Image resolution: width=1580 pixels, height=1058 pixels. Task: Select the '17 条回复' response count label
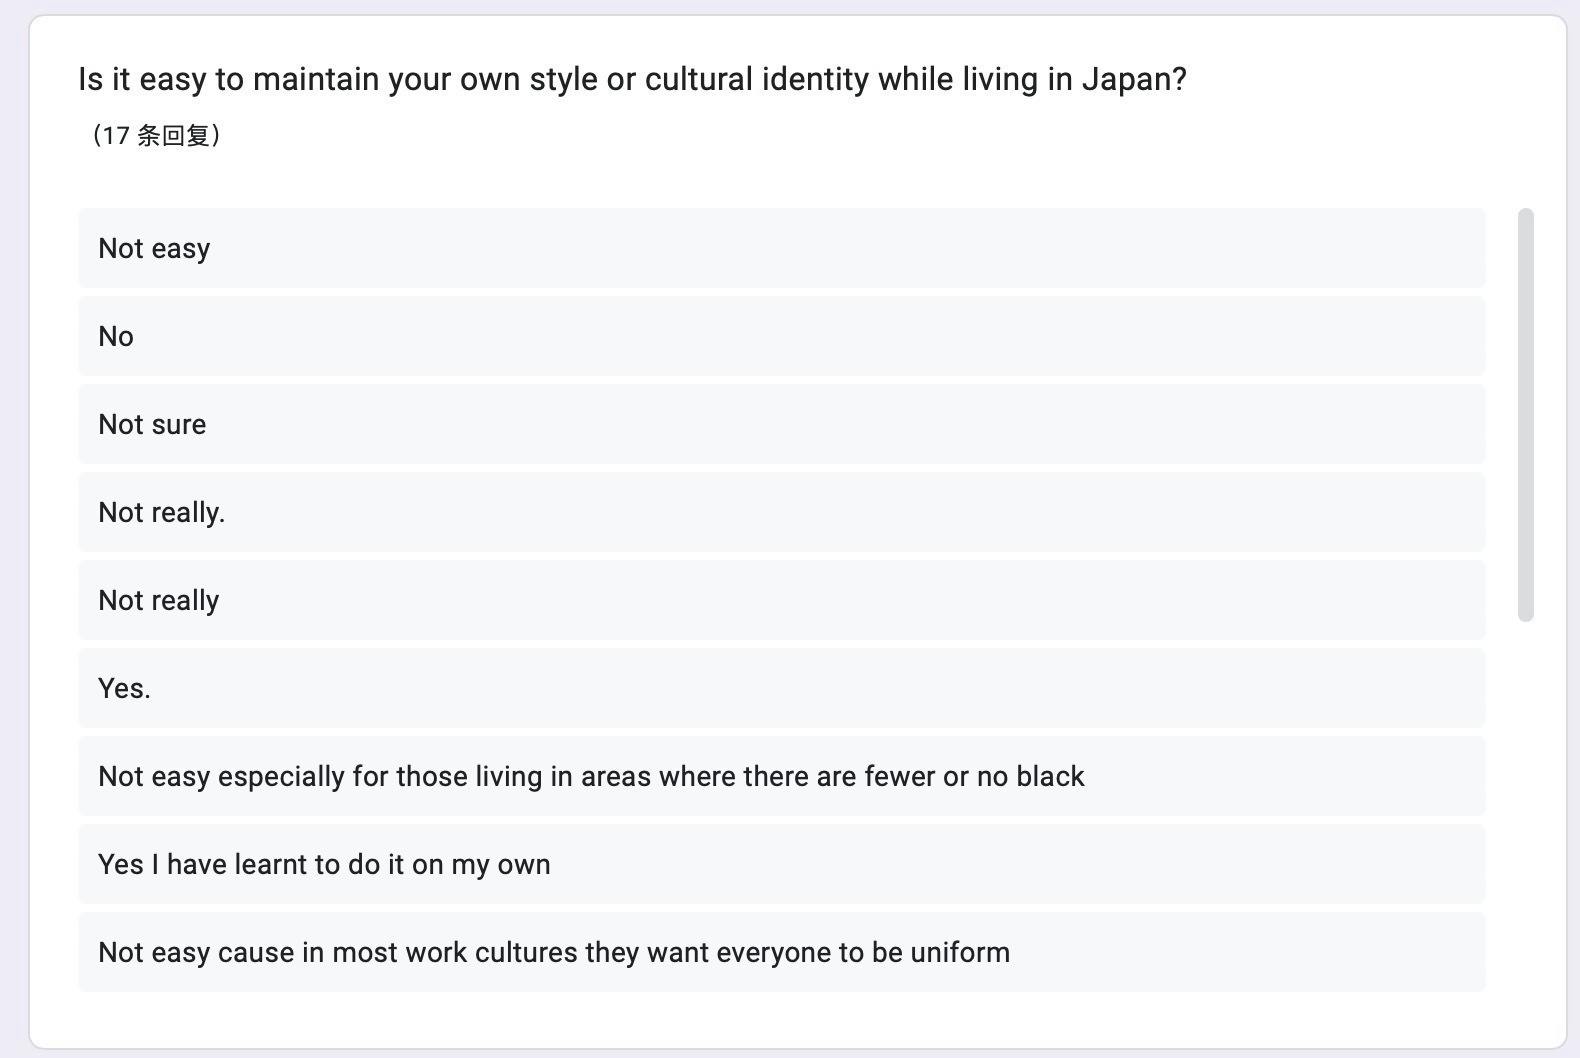(158, 134)
